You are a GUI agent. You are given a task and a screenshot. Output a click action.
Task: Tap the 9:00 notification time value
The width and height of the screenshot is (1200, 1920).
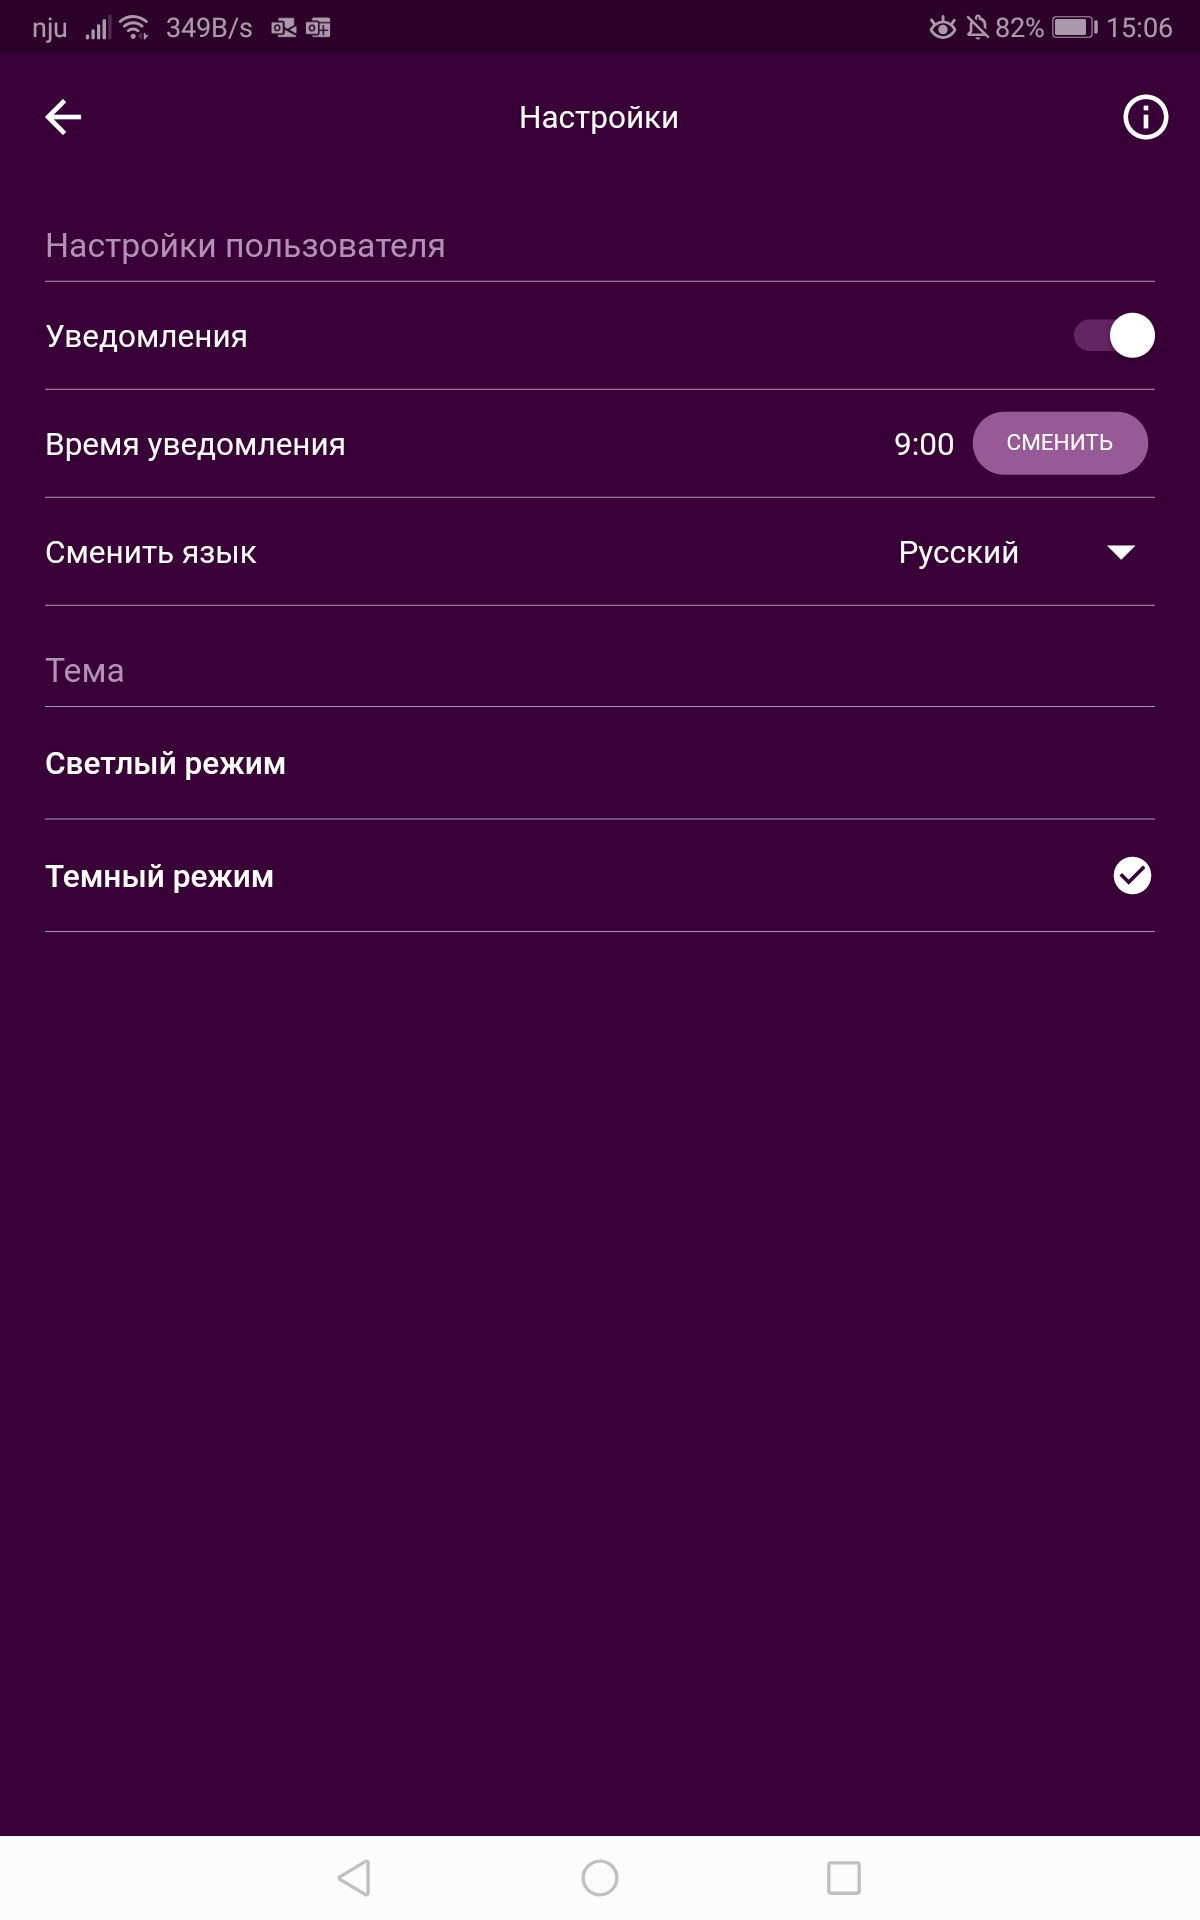924,444
